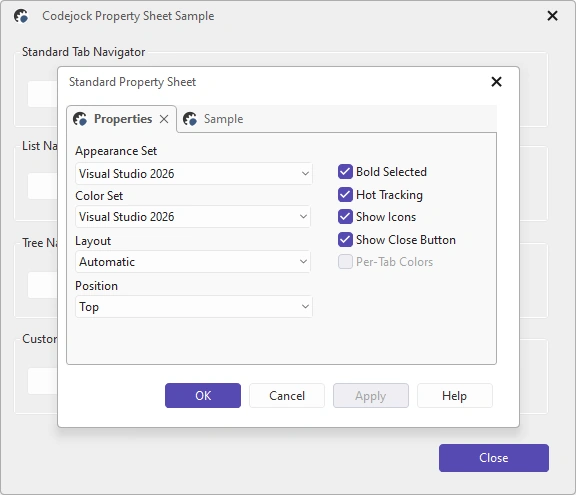The width and height of the screenshot is (576, 495).
Task: Switch to the Properties tab
Action: coord(123,119)
